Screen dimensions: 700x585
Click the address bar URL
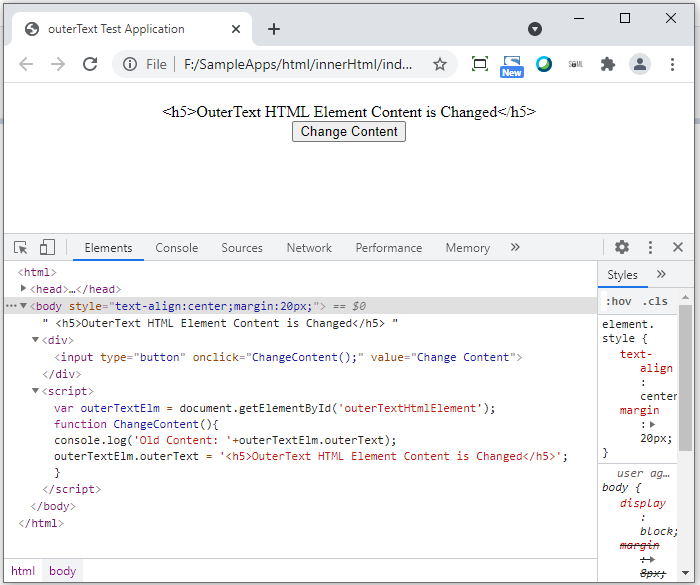pos(298,64)
